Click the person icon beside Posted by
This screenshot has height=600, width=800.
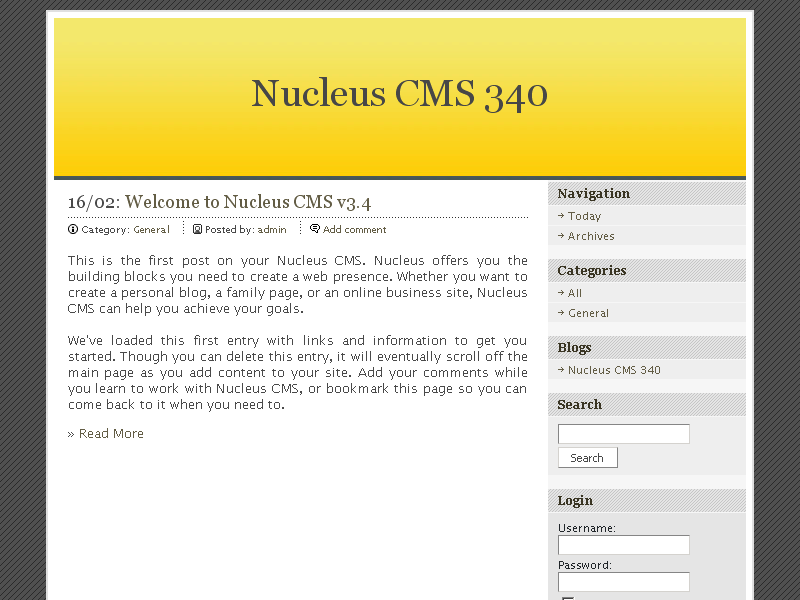coord(198,229)
